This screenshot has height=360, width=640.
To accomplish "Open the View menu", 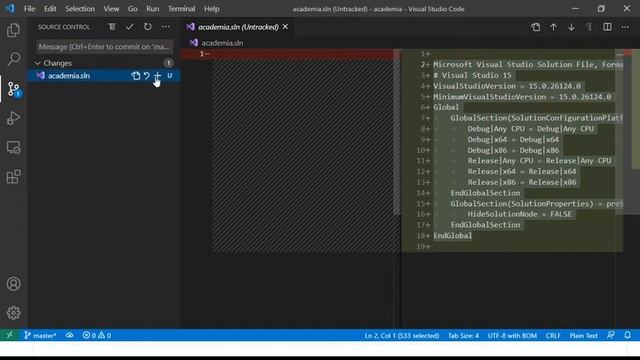I will [x=111, y=9].
